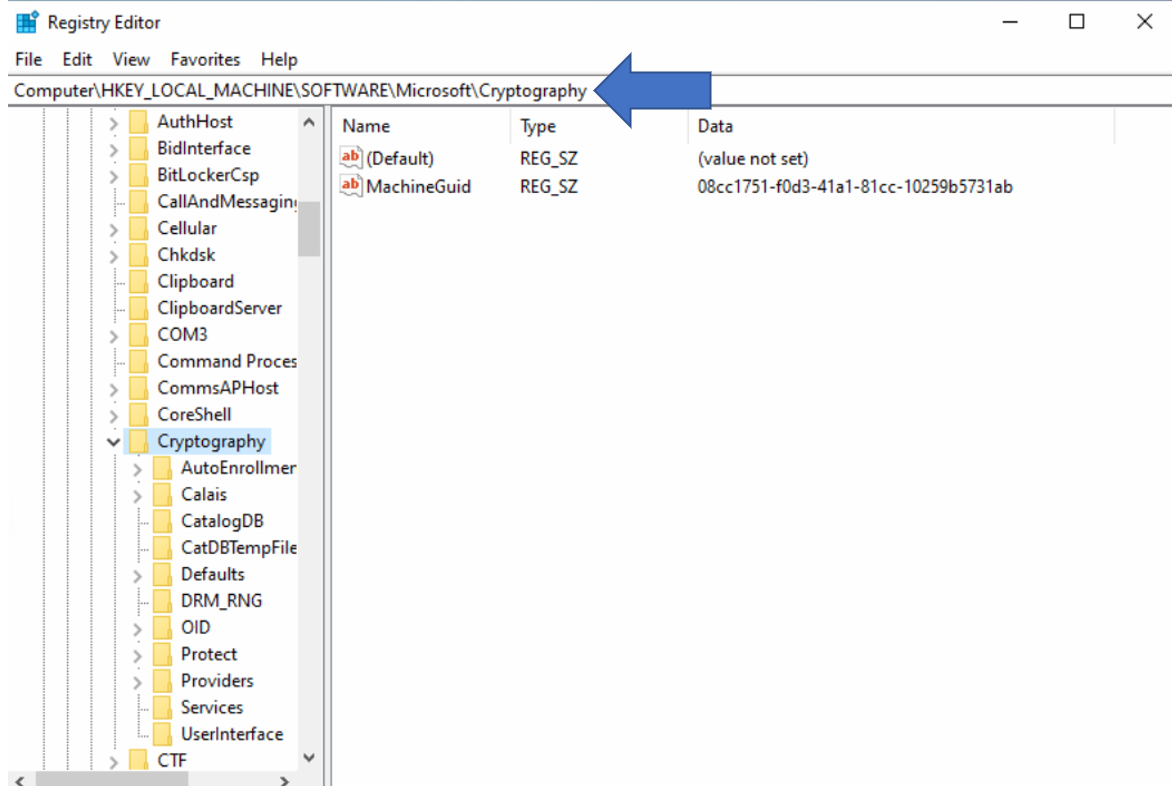Select the AuthHost folder icon
Viewport: 1172px width, 786px height.
138,122
